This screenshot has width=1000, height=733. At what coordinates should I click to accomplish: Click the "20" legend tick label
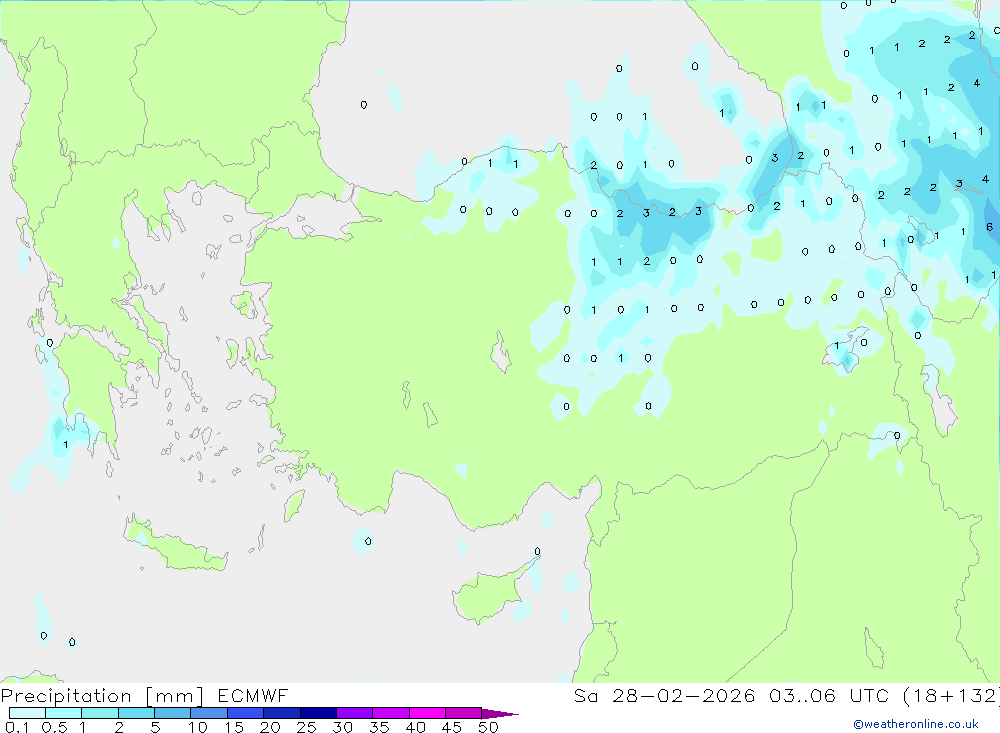[x=270, y=727]
